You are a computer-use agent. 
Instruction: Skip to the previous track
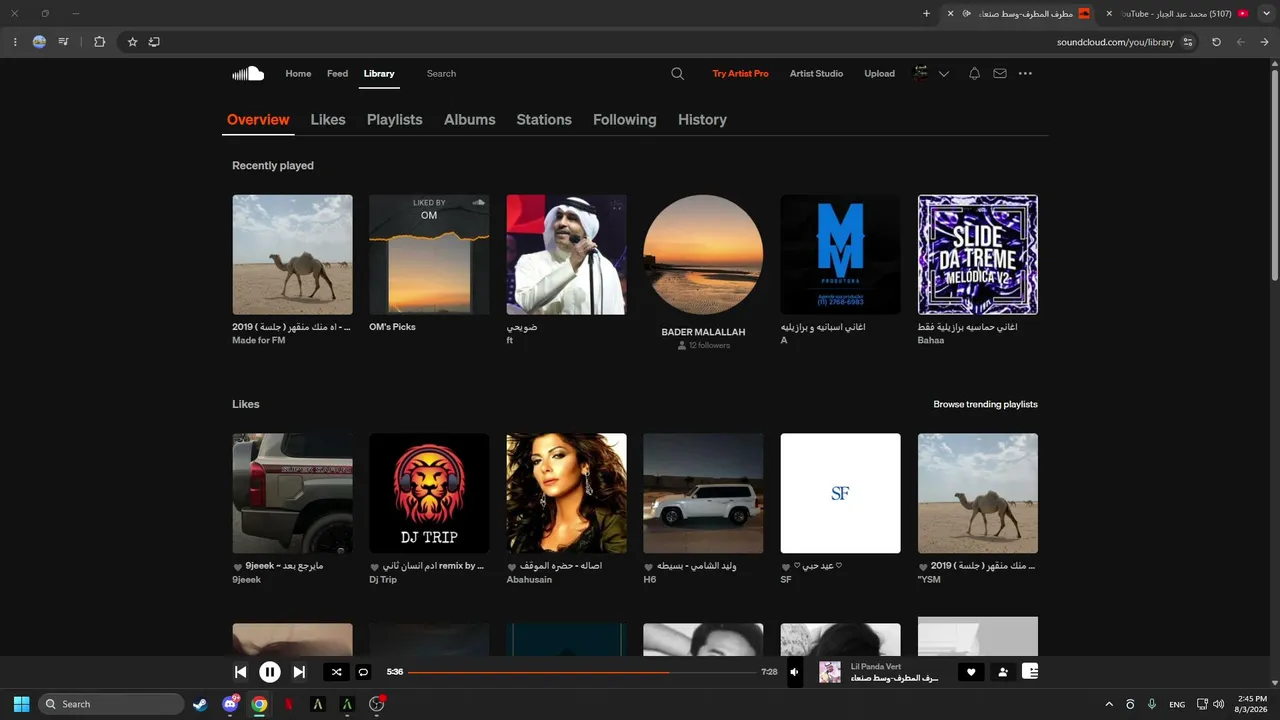[x=241, y=672]
